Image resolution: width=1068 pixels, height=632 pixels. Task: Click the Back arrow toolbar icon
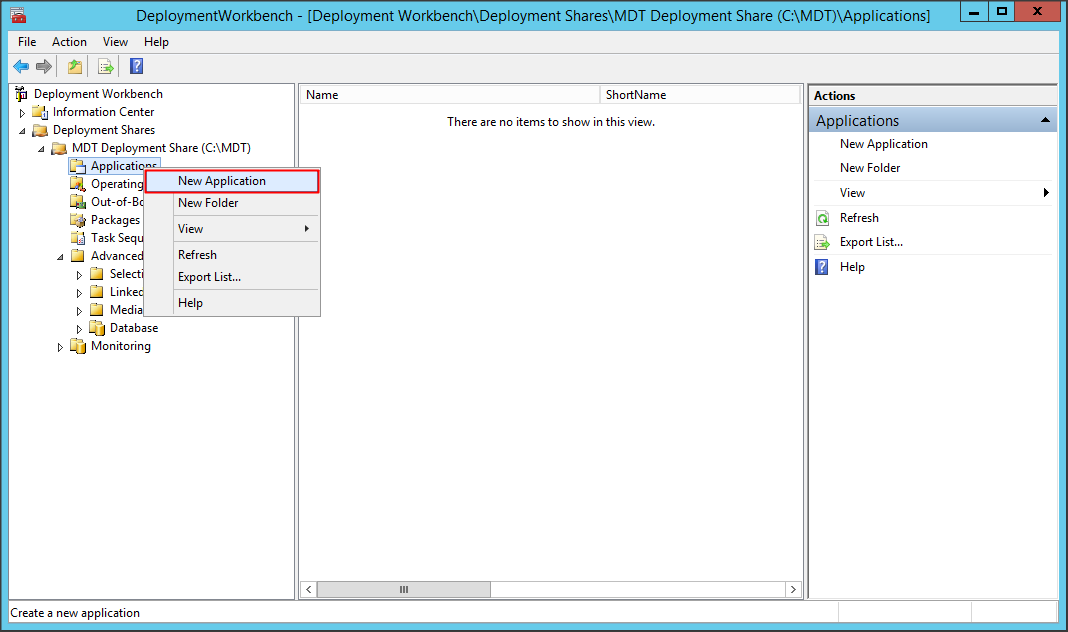[21, 67]
